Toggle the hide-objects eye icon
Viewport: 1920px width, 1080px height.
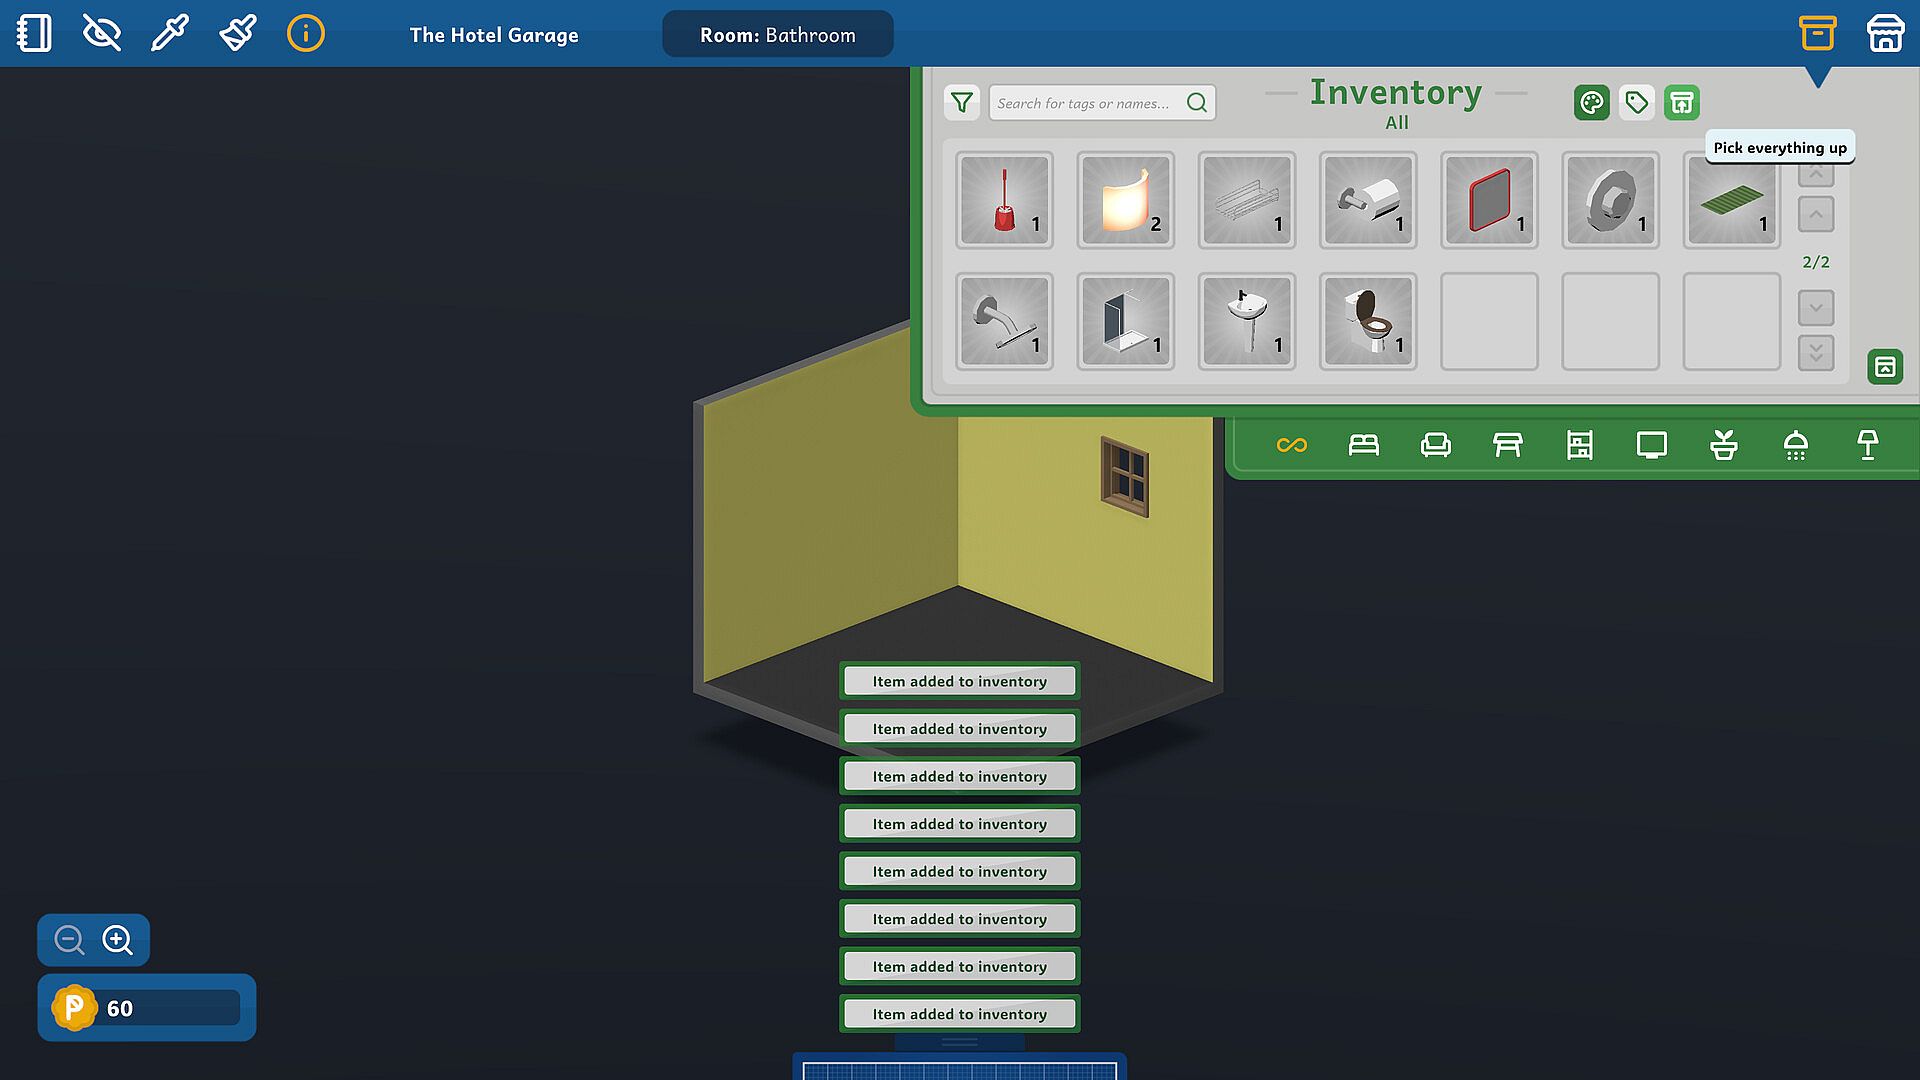(x=102, y=33)
